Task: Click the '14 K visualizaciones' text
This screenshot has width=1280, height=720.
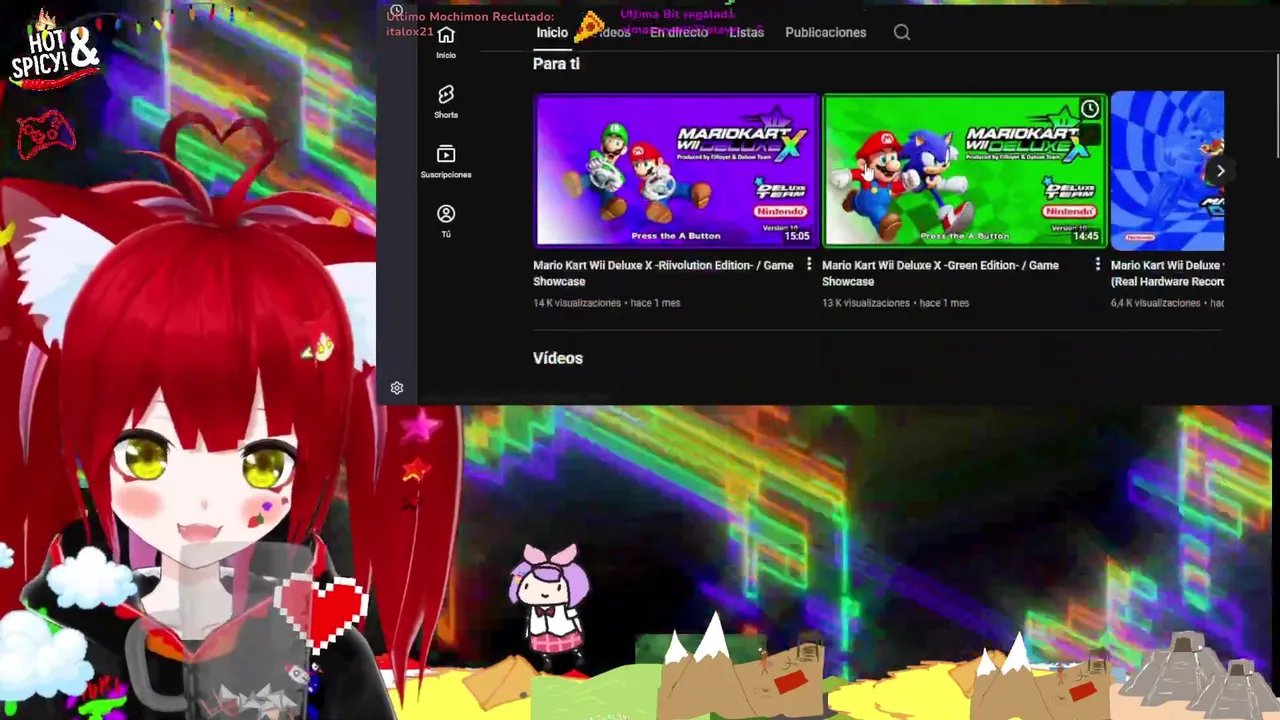Action: (x=577, y=303)
